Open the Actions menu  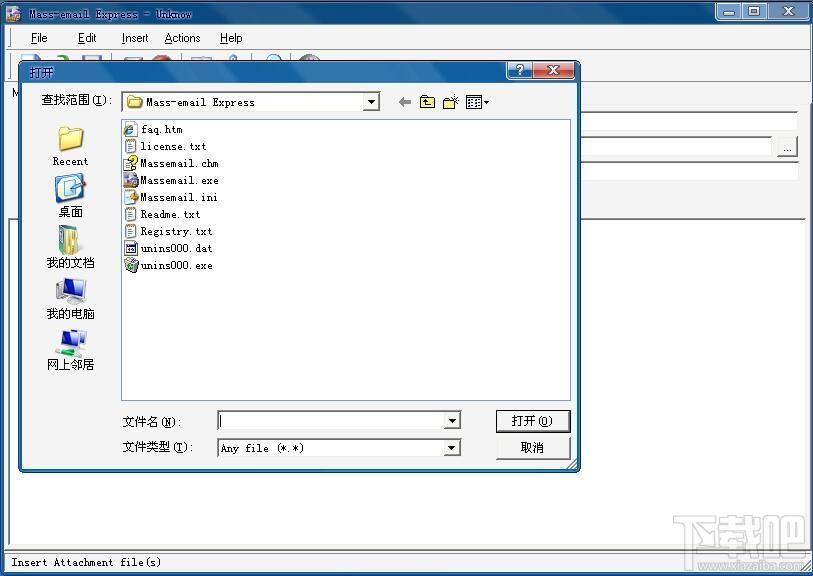(182, 38)
